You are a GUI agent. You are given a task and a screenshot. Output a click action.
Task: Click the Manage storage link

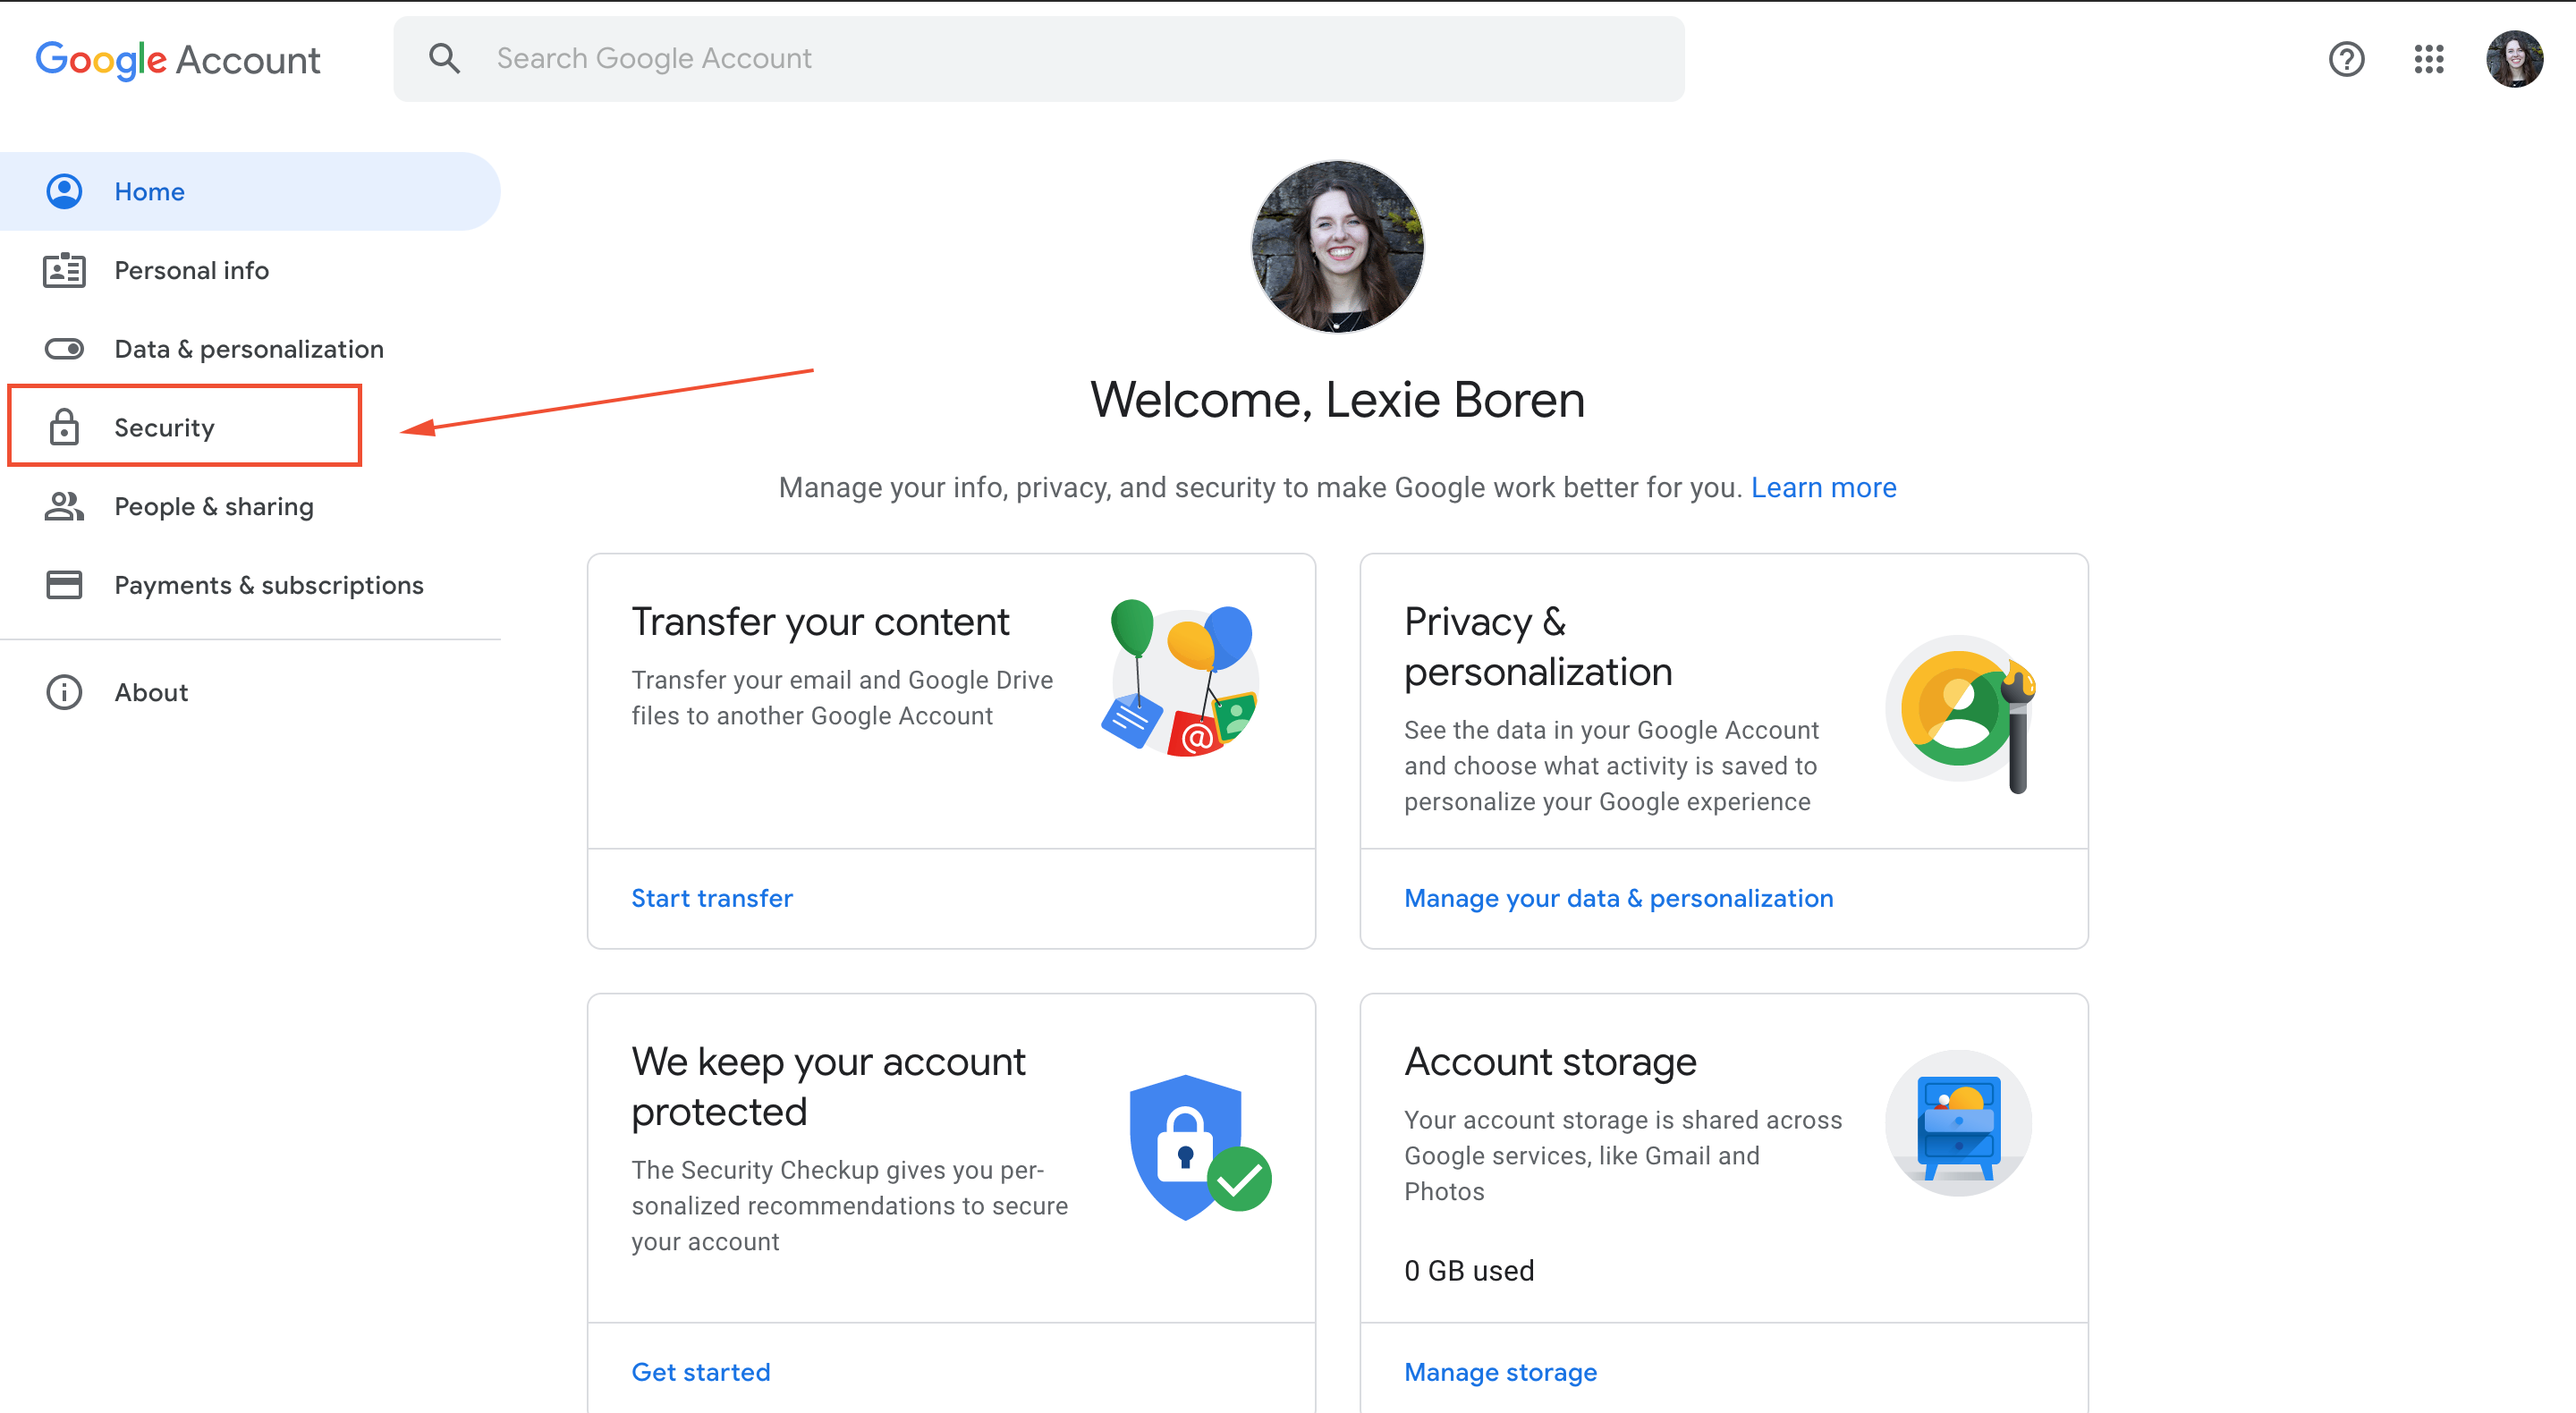click(x=1500, y=1372)
